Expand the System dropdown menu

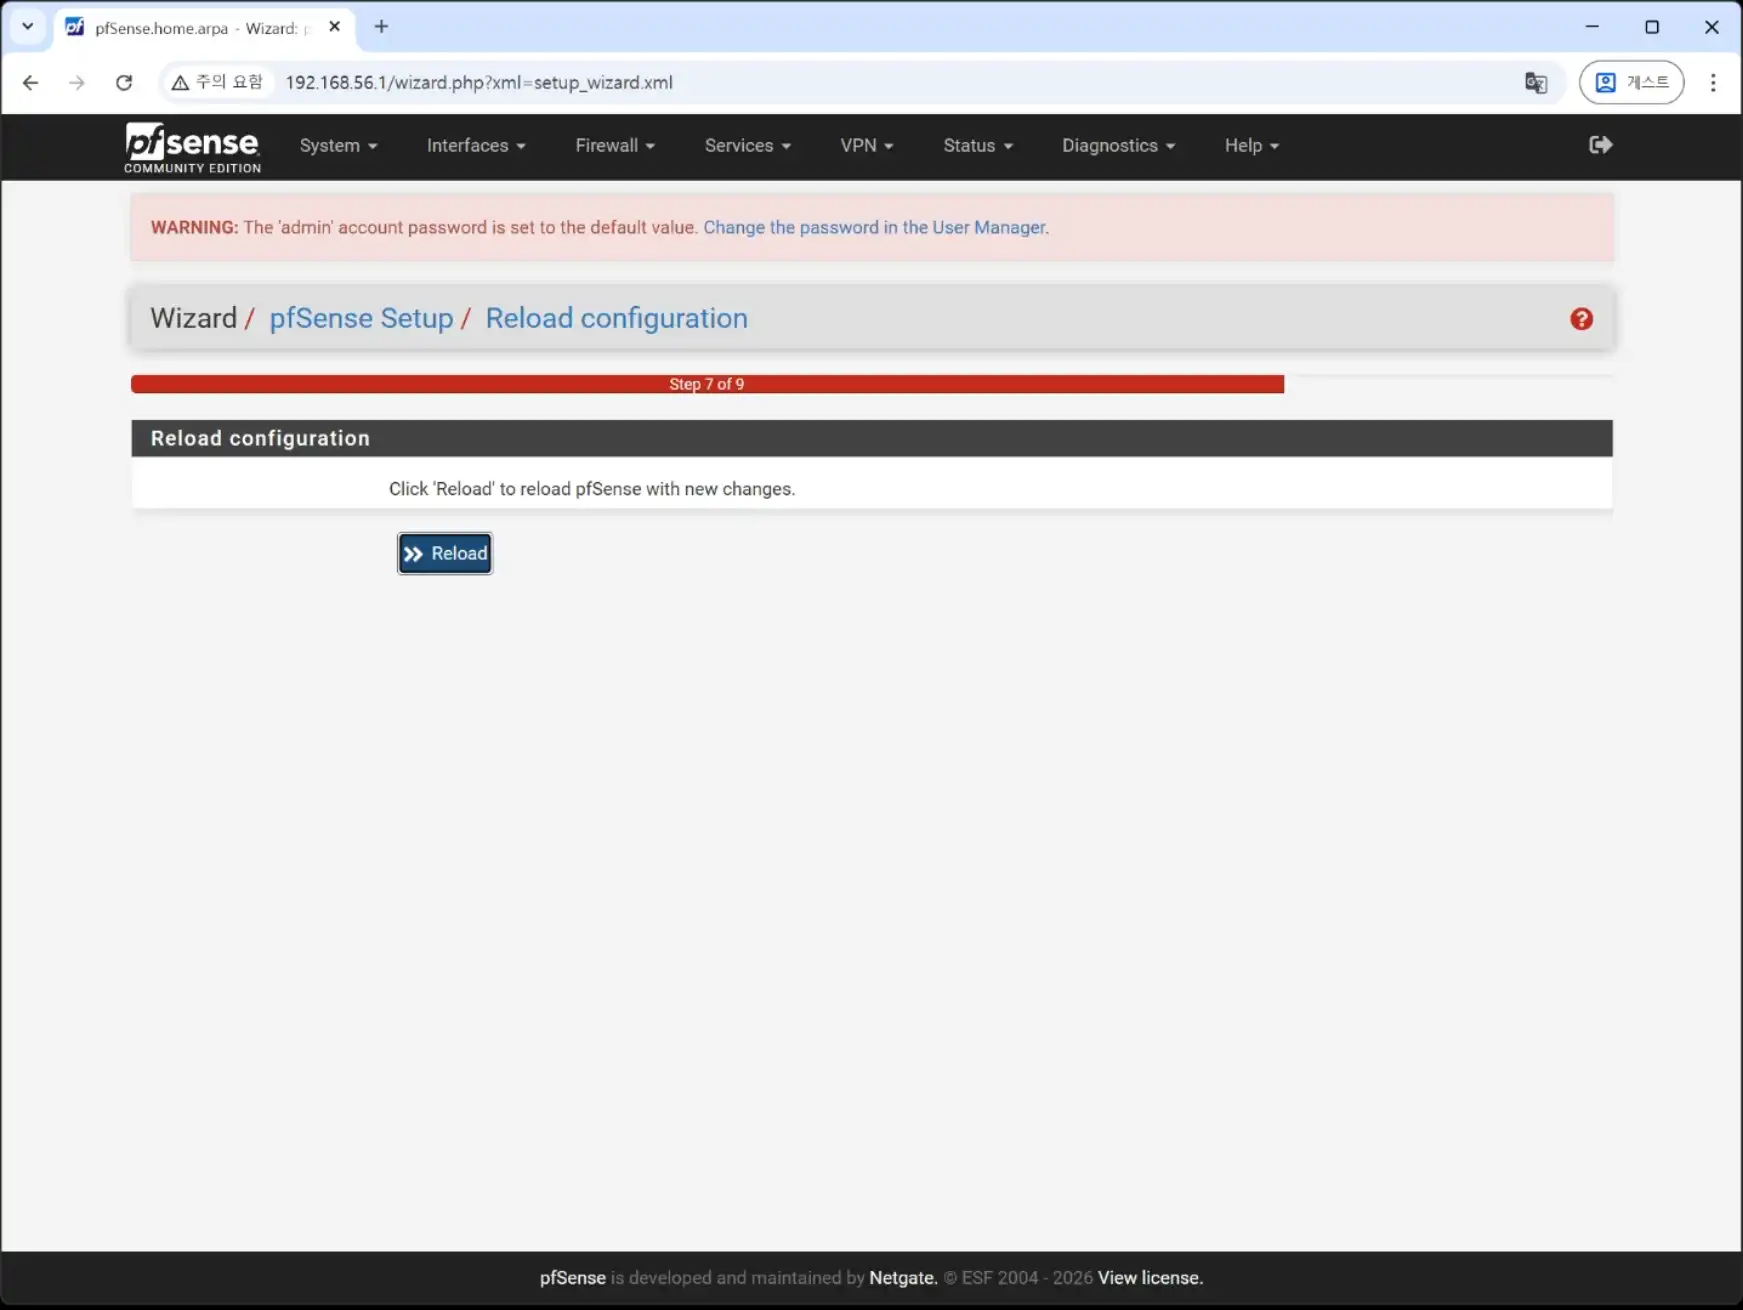tap(338, 146)
